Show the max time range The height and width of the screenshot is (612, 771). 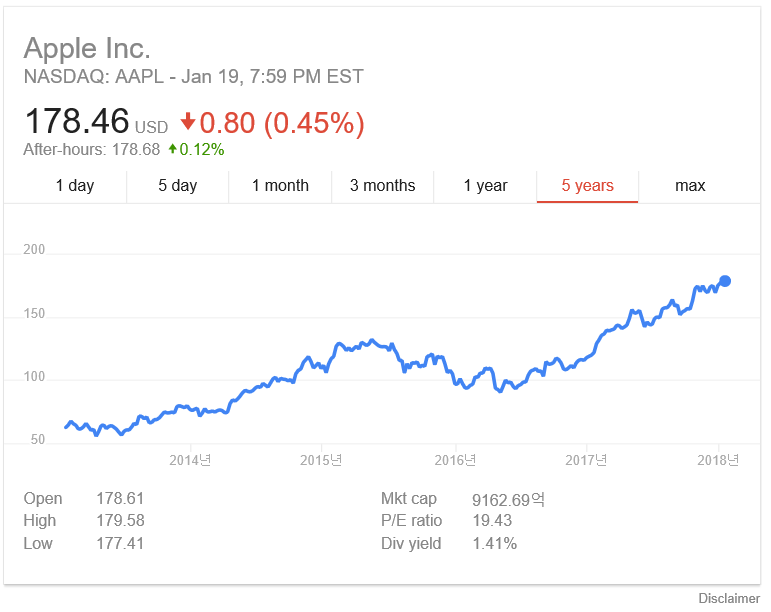690,186
